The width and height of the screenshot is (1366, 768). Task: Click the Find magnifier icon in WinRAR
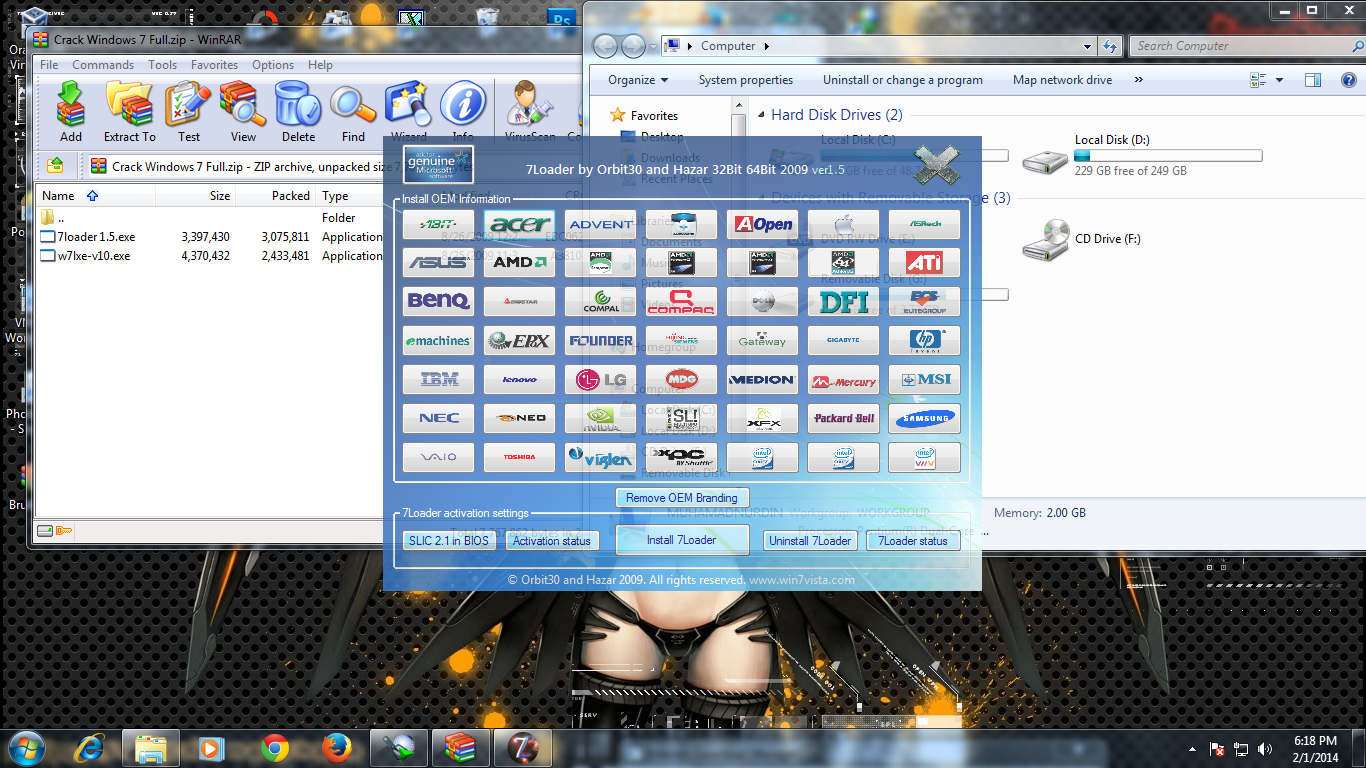(x=353, y=112)
